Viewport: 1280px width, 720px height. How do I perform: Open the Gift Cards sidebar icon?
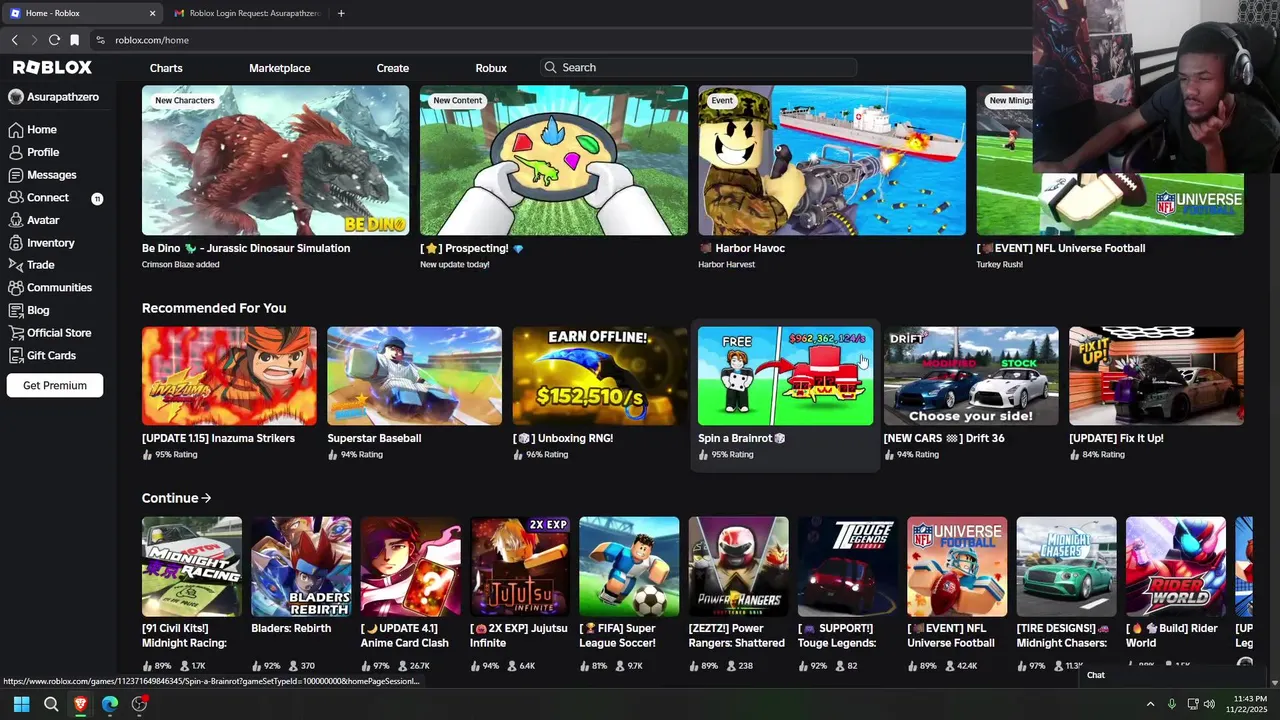coord(16,355)
